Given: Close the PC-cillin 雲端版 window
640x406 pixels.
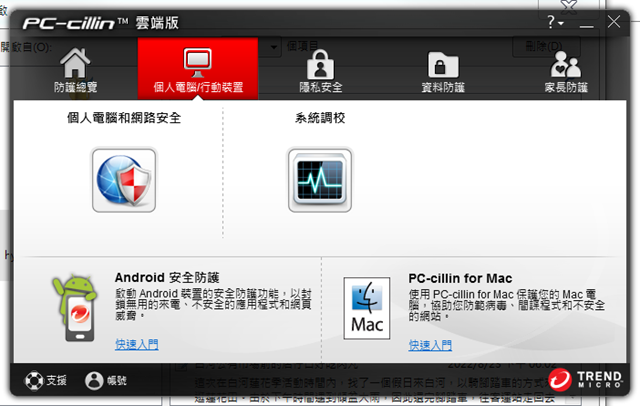Looking at the screenshot, I should pyautogui.click(x=613, y=22).
